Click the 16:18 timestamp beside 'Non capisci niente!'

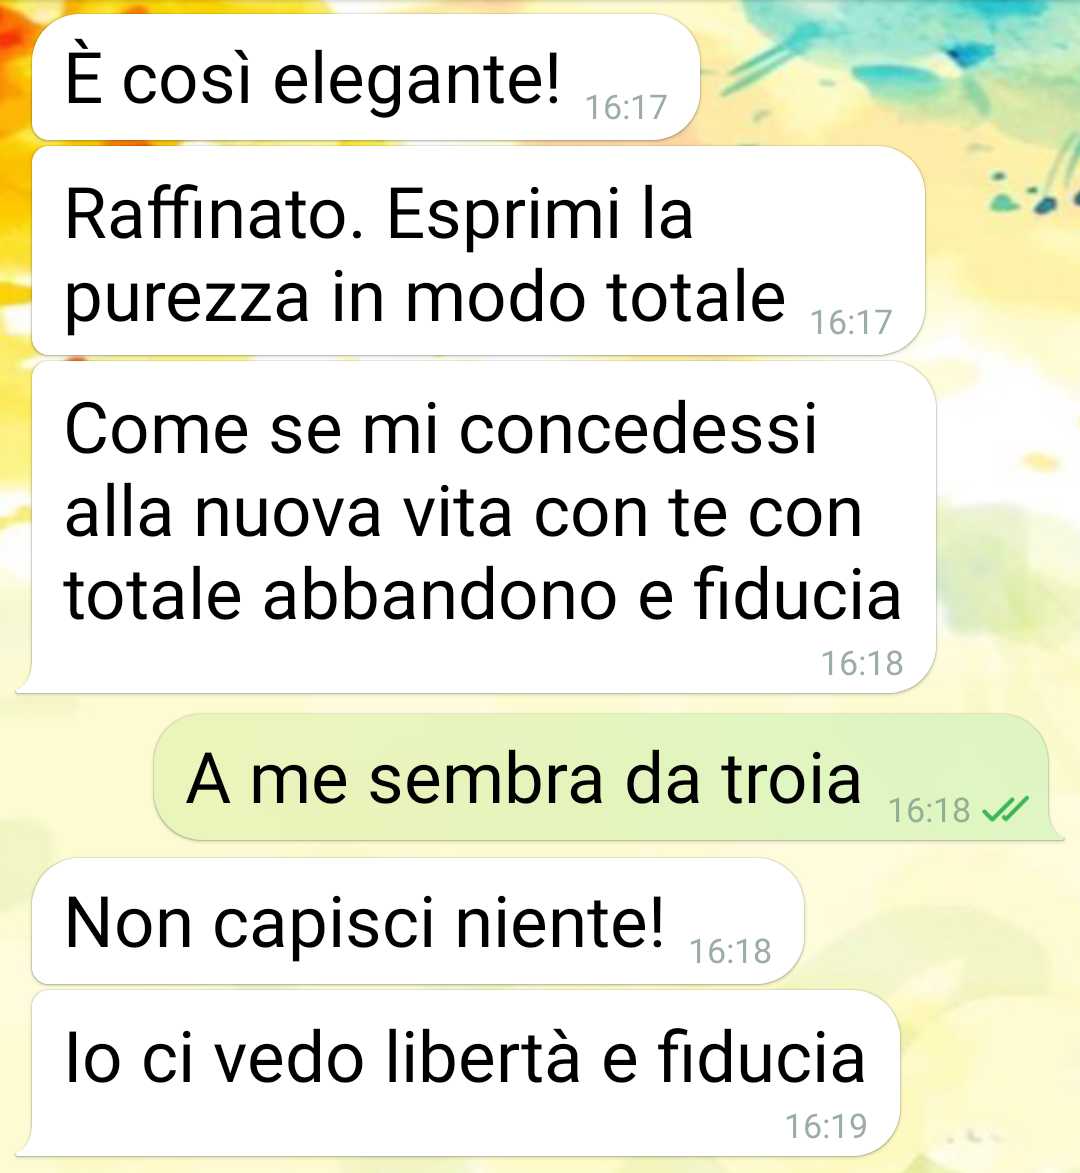(x=730, y=951)
